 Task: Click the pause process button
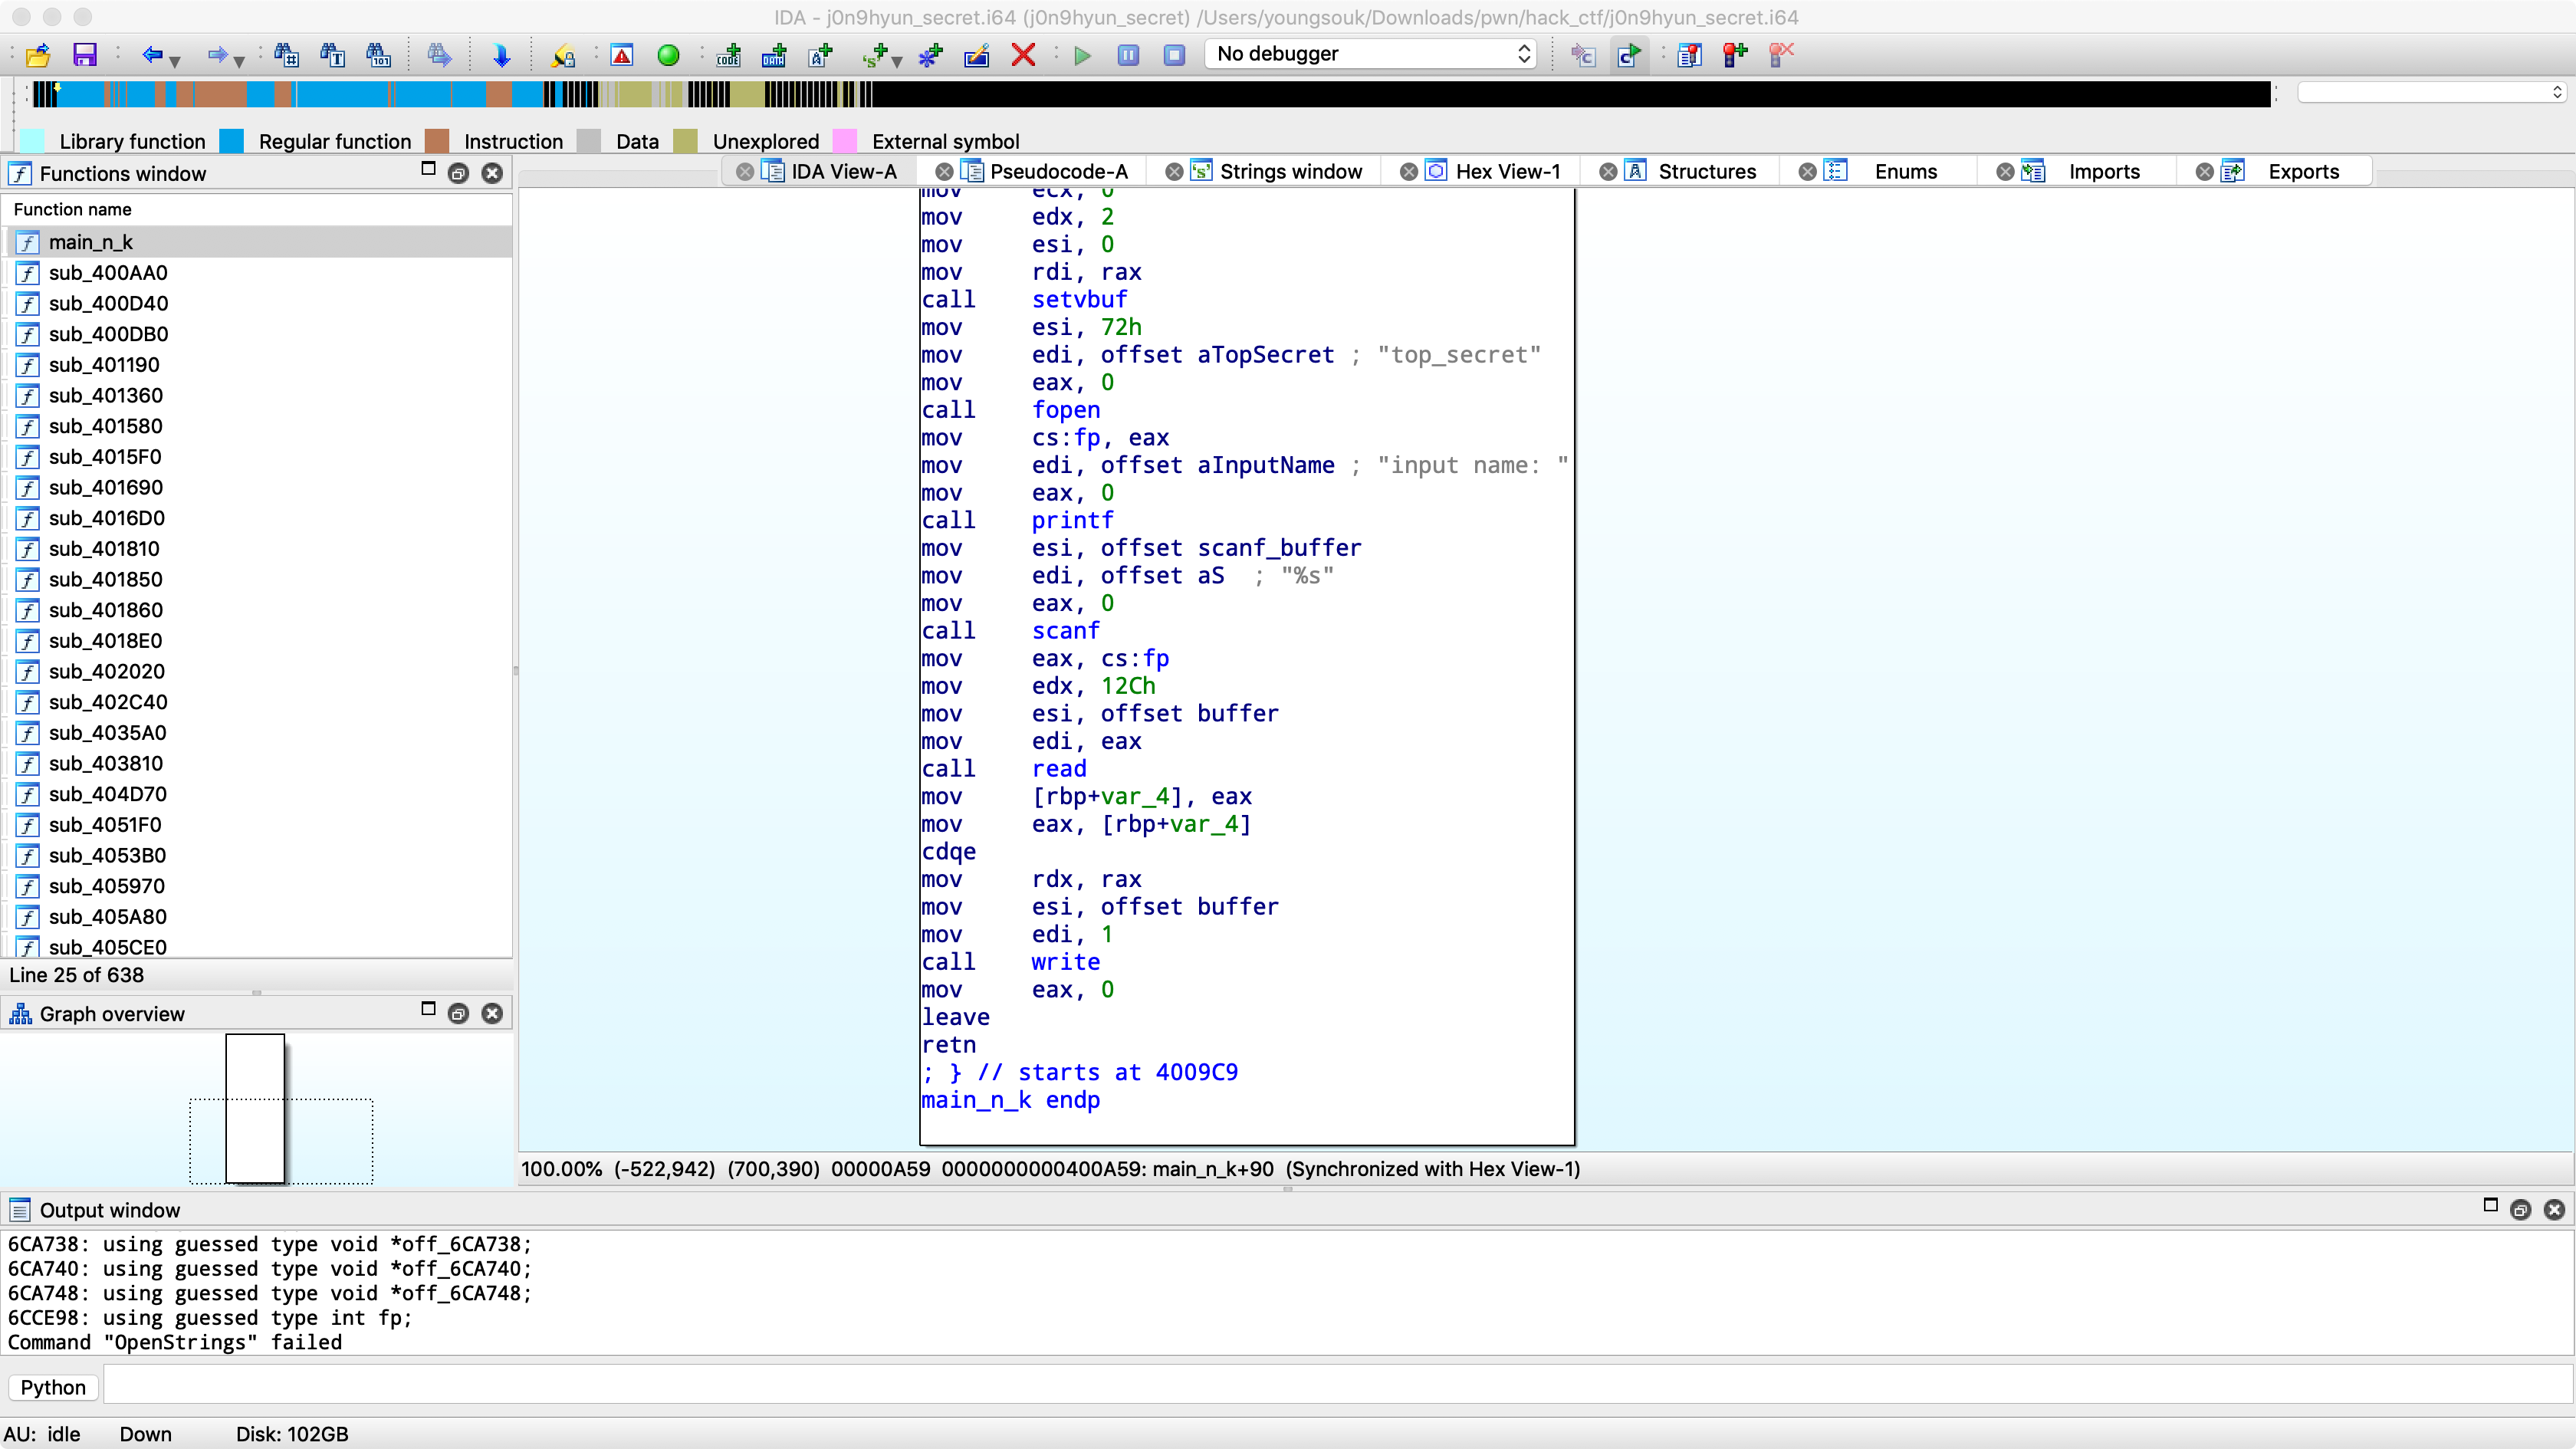coord(1128,55)
